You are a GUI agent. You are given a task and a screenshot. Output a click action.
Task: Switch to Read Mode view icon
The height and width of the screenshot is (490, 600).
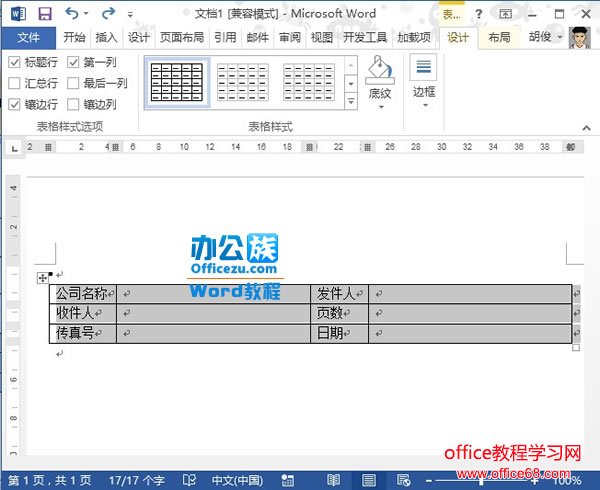coord(334,480)
